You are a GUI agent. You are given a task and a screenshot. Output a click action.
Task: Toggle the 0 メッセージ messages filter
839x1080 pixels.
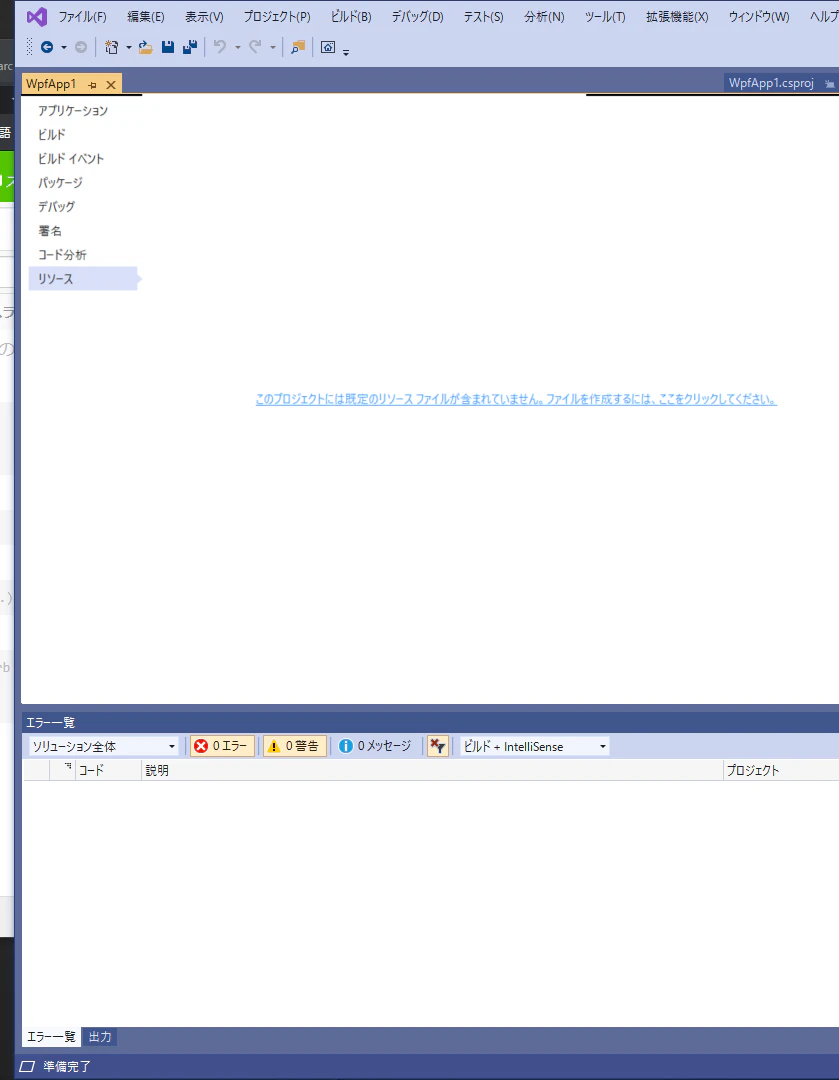(375, 746)
